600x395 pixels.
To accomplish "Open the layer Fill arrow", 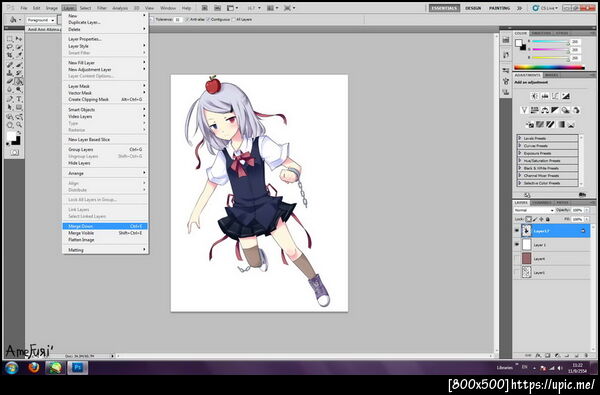I will pos(587,219).
